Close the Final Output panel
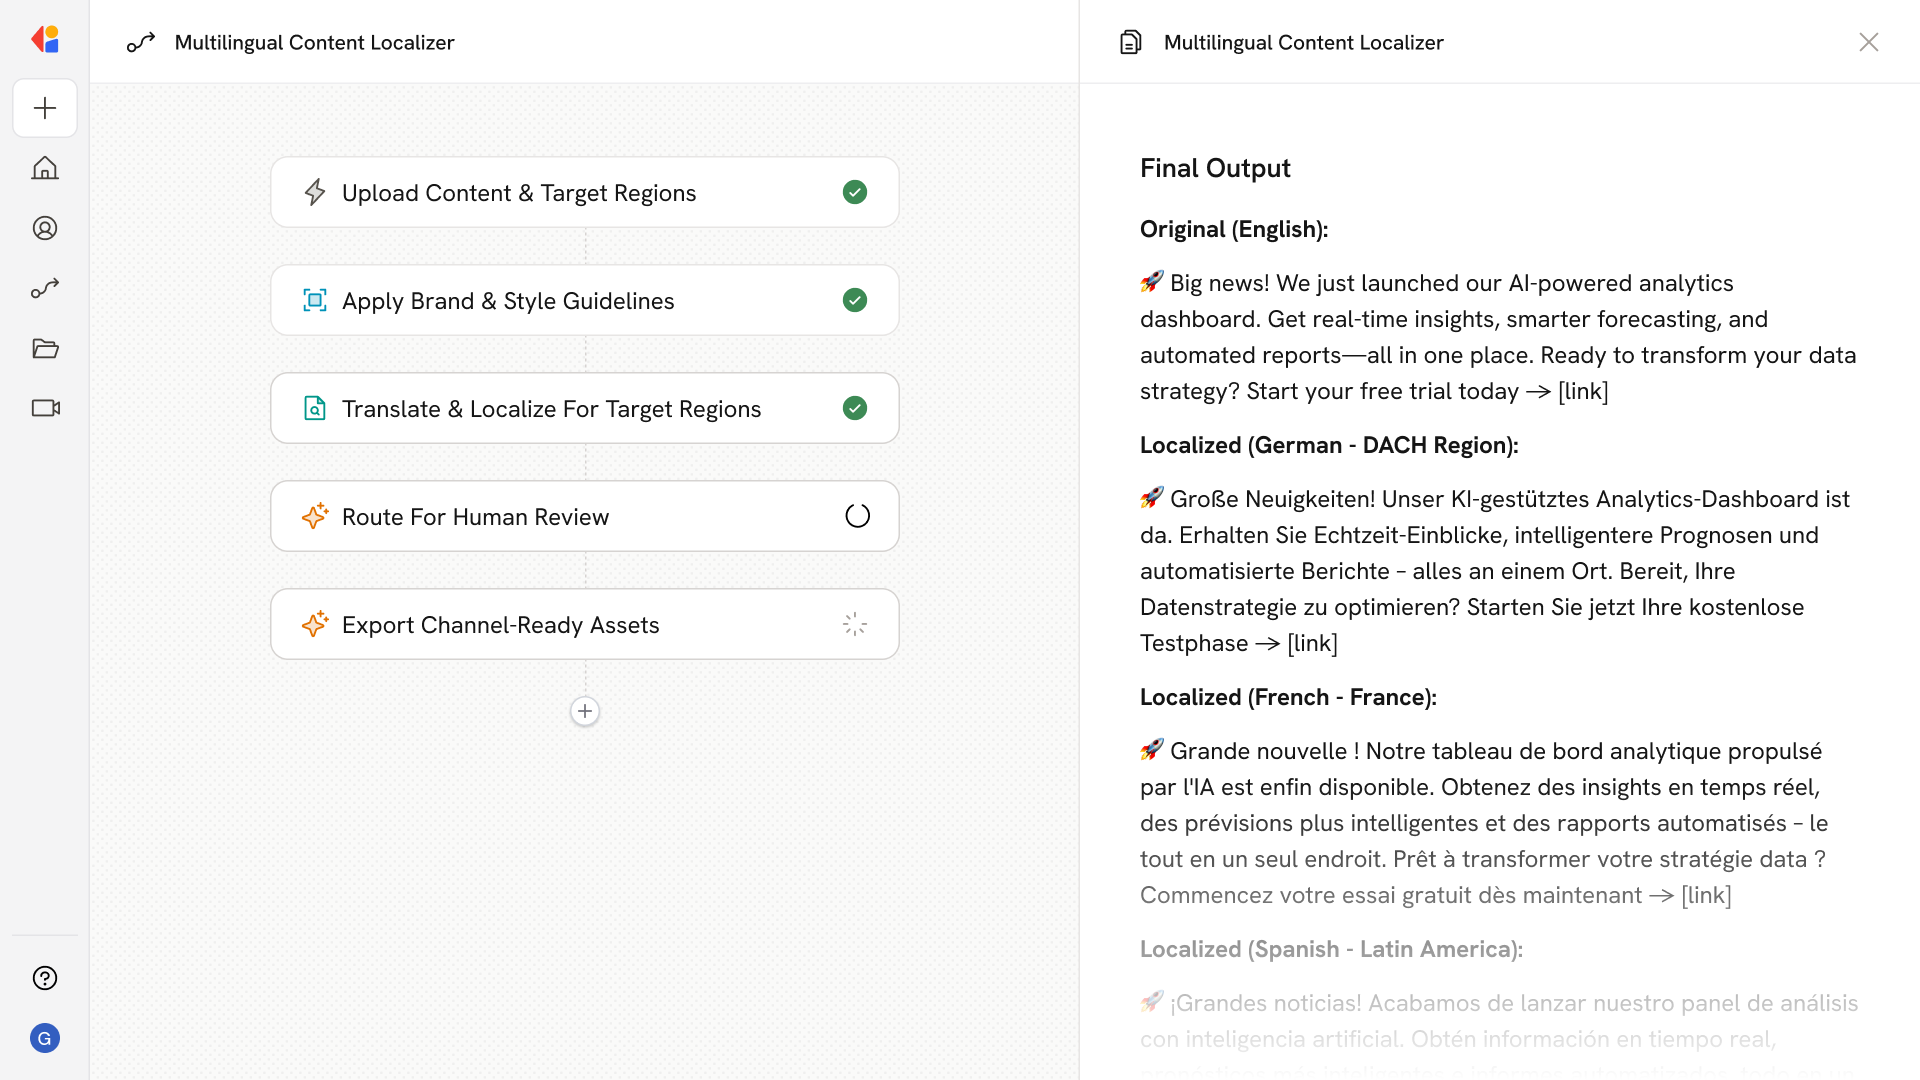The width and height of the screenshot is (1920, 1080). tap(1869, 42)
